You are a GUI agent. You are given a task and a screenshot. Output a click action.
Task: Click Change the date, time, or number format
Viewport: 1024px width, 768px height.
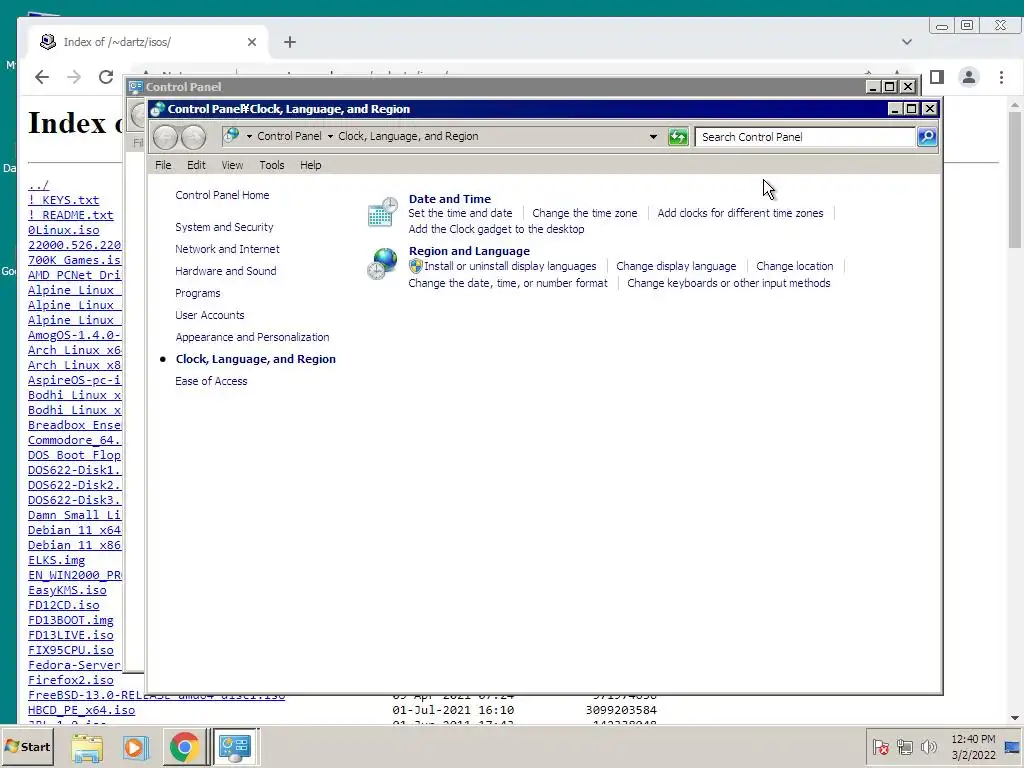507,283
